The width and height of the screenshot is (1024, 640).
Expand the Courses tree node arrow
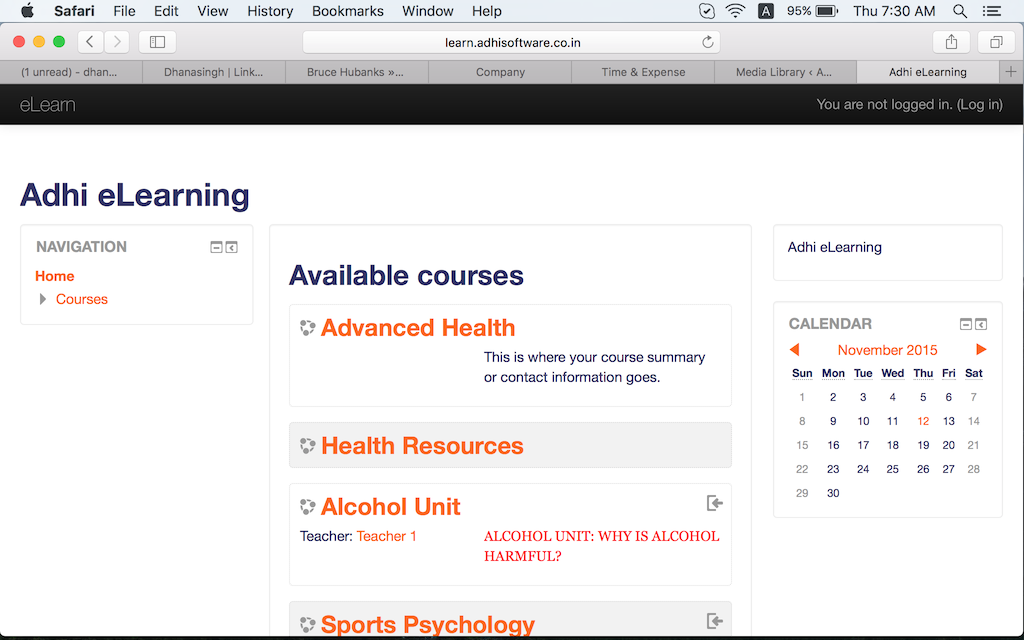click(x=42, y=299)
